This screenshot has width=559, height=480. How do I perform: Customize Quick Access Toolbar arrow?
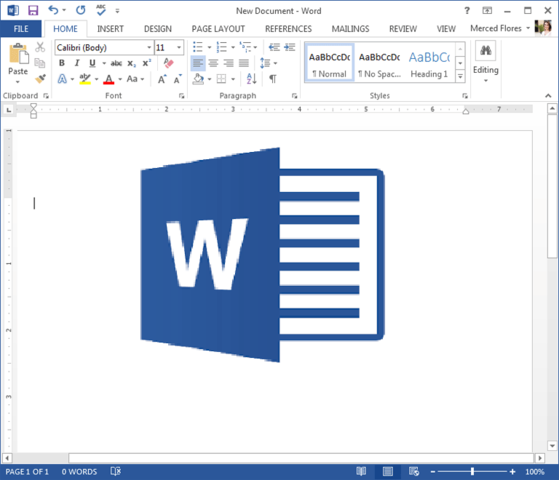(117, 11)
